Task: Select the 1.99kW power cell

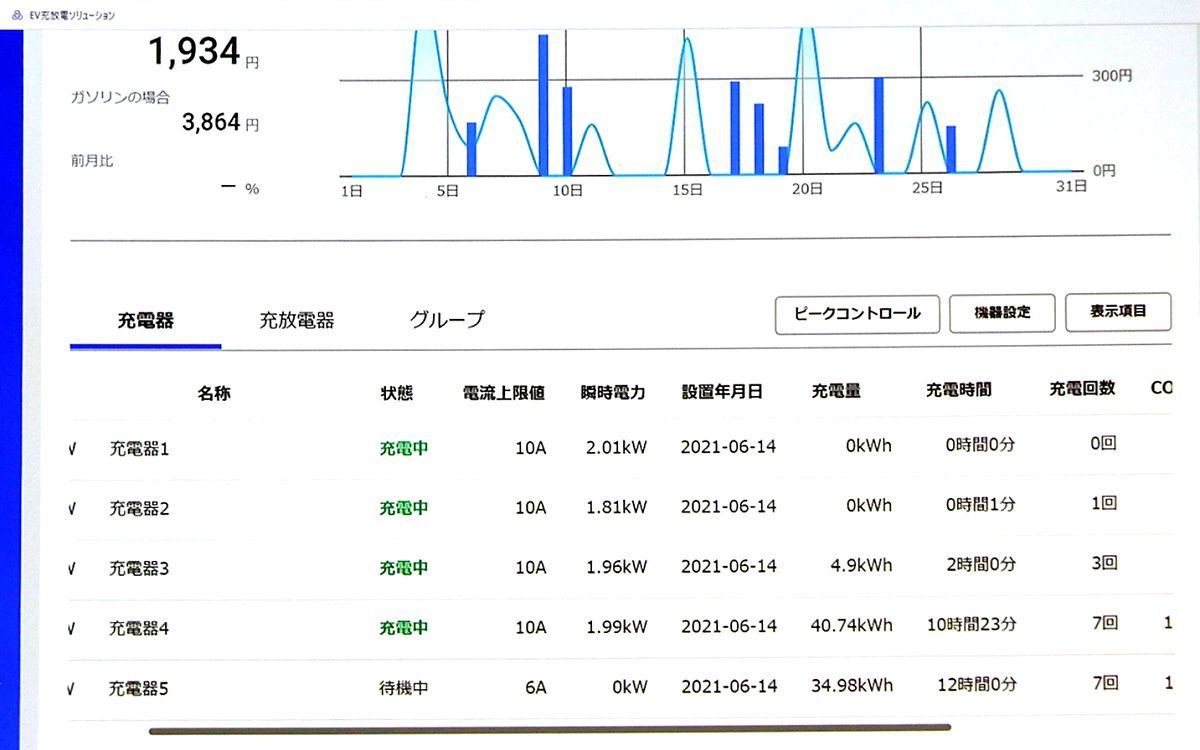Action: point(617,627)
